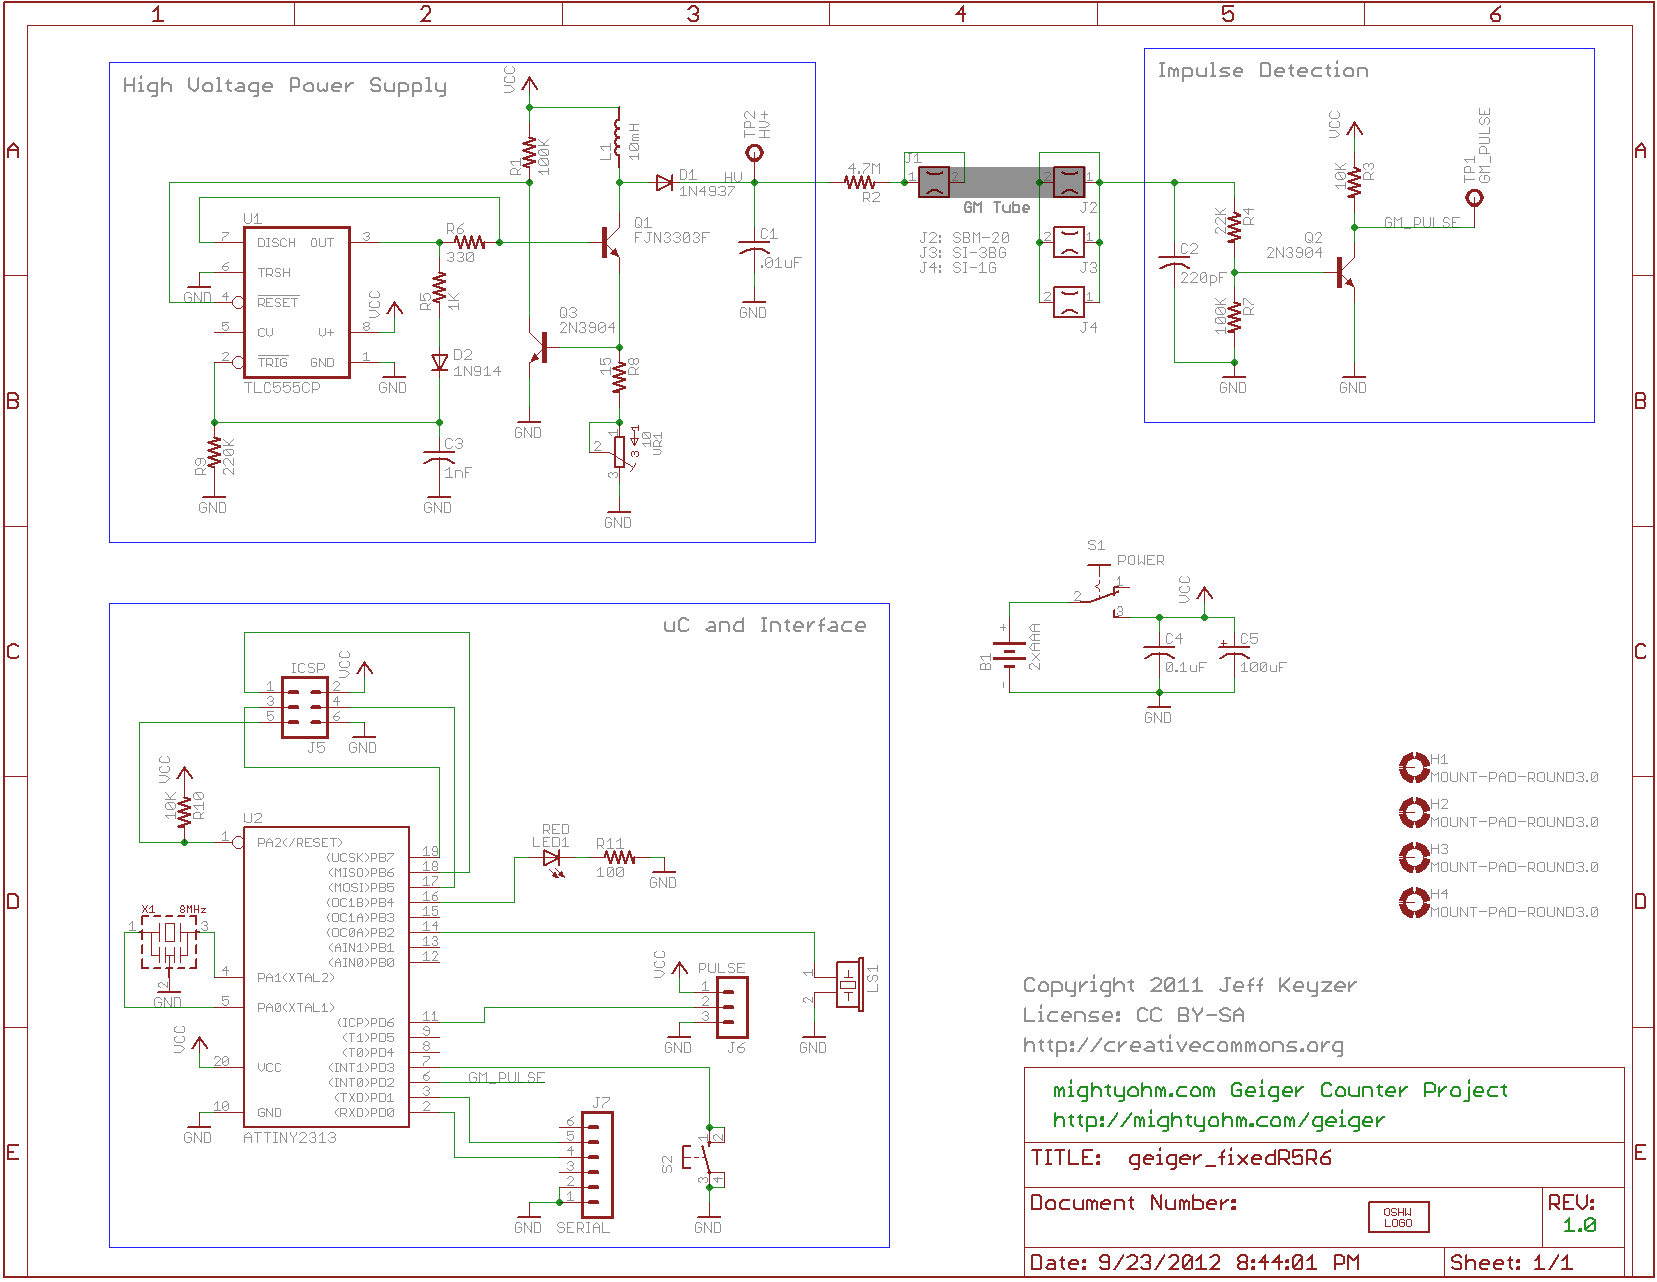Click the B1 2xAAA battery symbol
Image resolution: width=1657 pixels, height=1282 pixels.
click(1009, 655)
